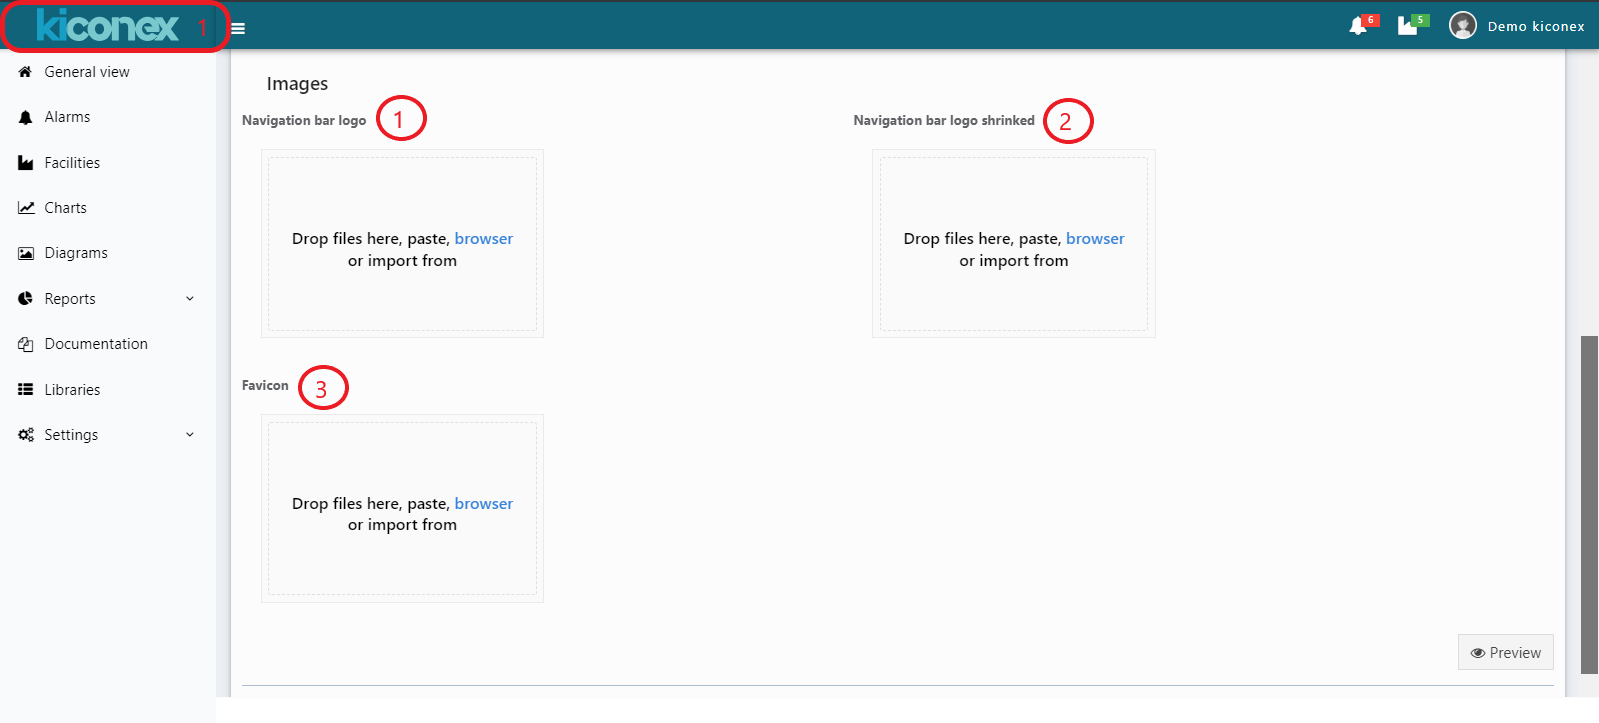Click browser link in Favicon dropzone
The width and height of the screenshot is (1599, 723).
pyautogui.click(x=484, y=504)
